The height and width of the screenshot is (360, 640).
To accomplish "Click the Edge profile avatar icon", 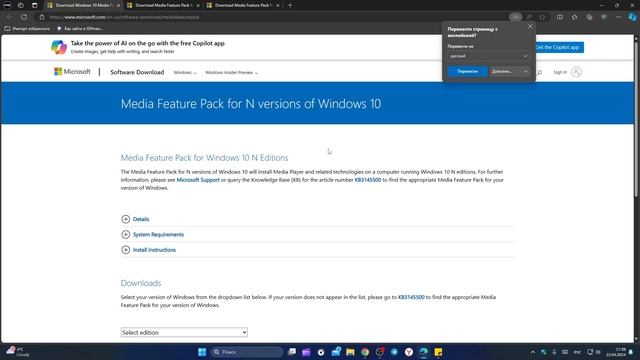I will [x=7, y=5].
